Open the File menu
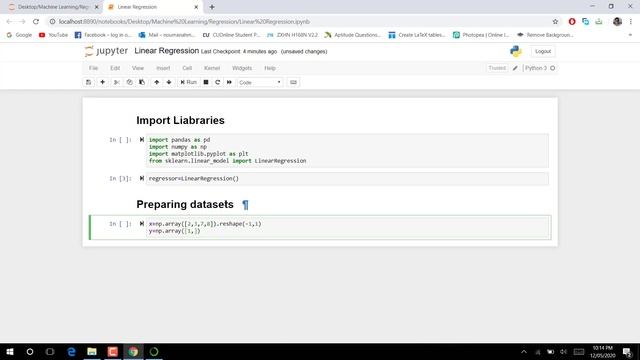This screenshot has height=360, width=640. pos(93,68)
